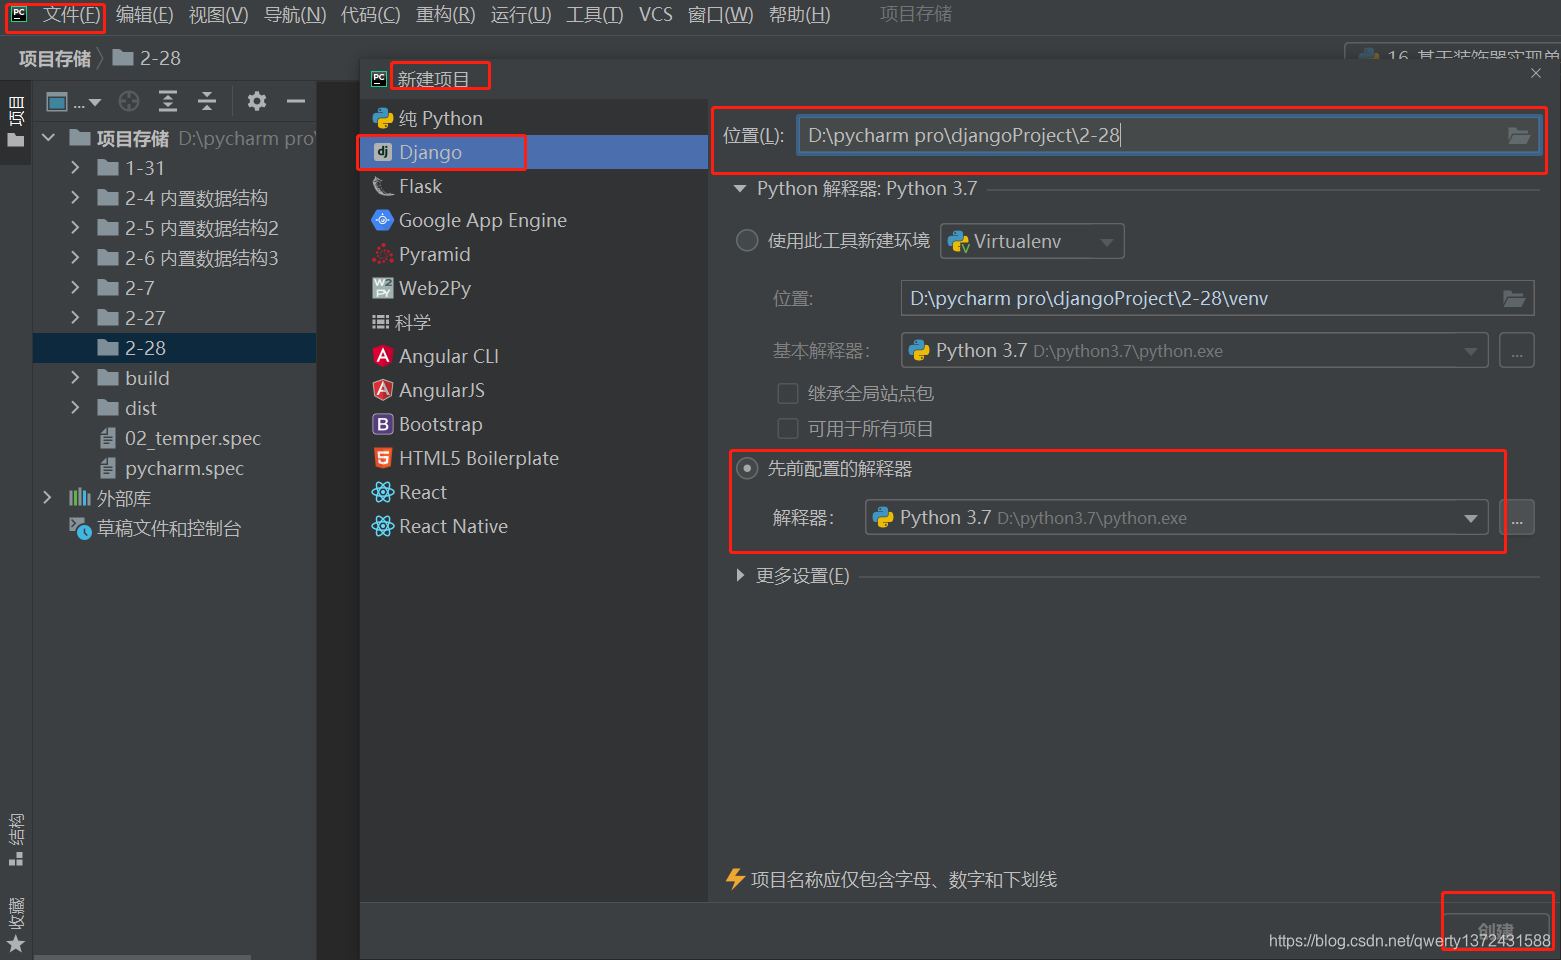Open settings gear in project panel
Viewport: 1561px width, 960px height.
point(257,101)
